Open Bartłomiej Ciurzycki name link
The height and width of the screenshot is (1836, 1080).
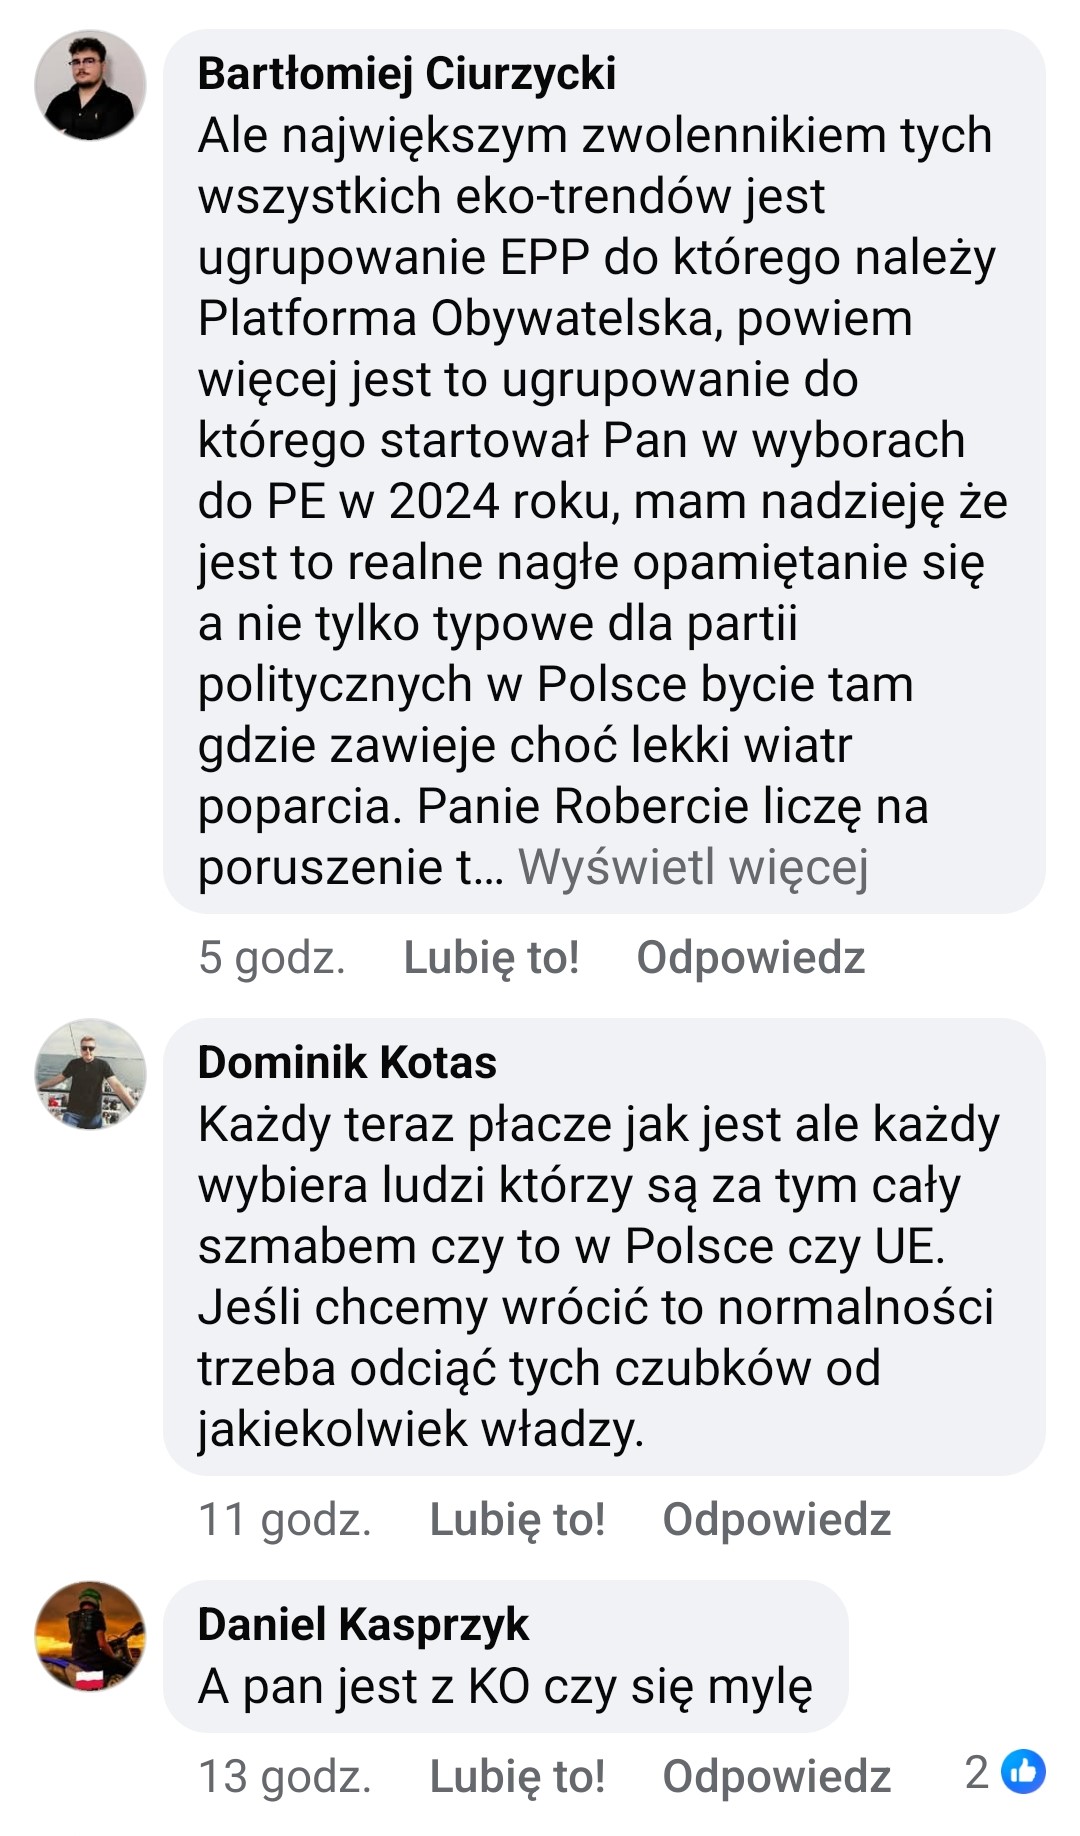point(407,74)
